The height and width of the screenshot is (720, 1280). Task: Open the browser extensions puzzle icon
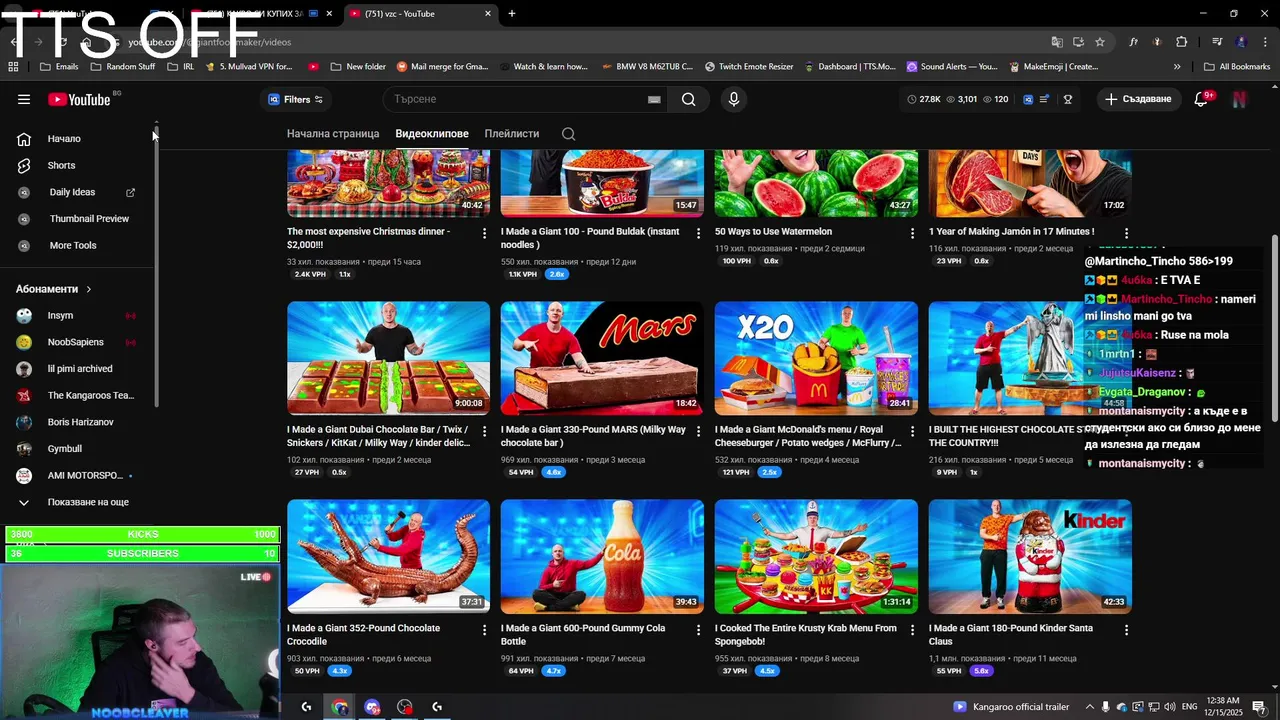[x=1182, y=42]
